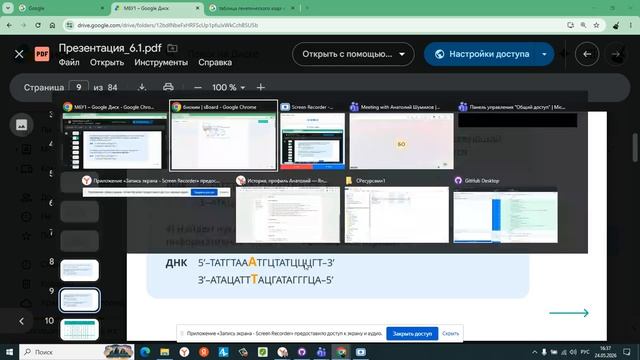This screenshot has width=640, height=360.
Task: Open Microsoft Teams from the taskbar
Action: pos(321,352)
